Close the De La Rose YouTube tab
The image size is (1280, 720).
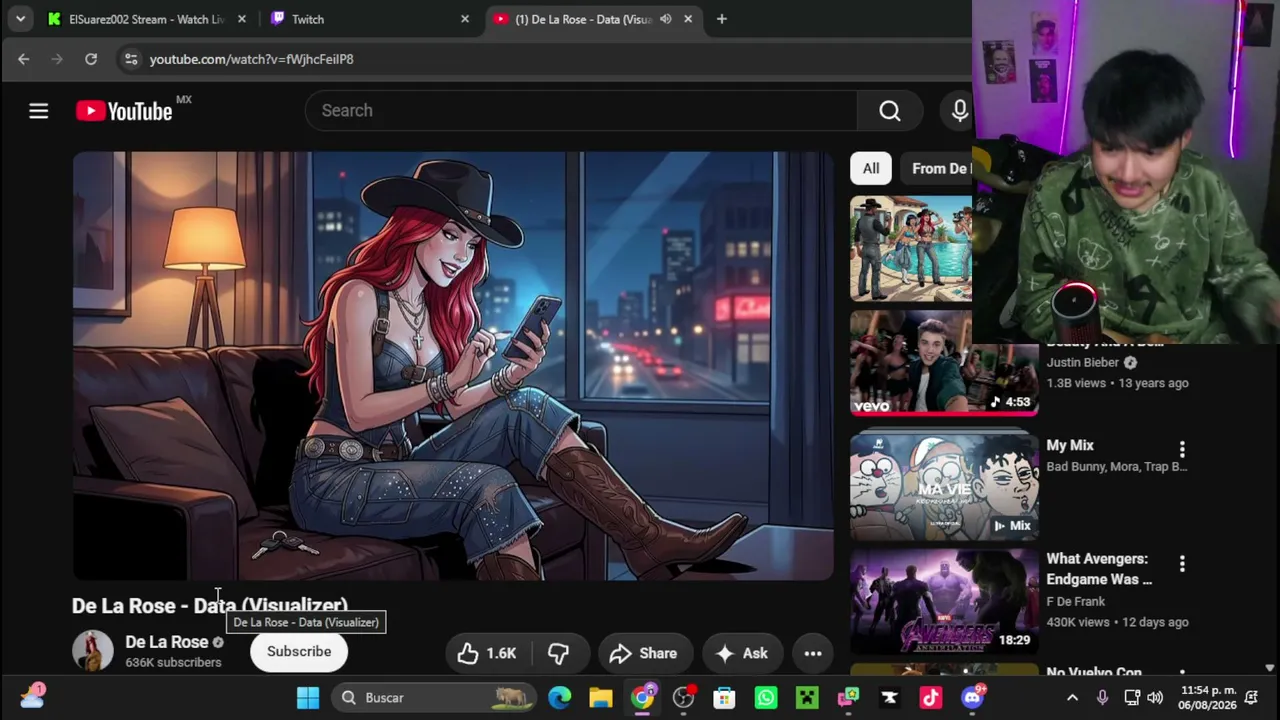click(688, 19)
